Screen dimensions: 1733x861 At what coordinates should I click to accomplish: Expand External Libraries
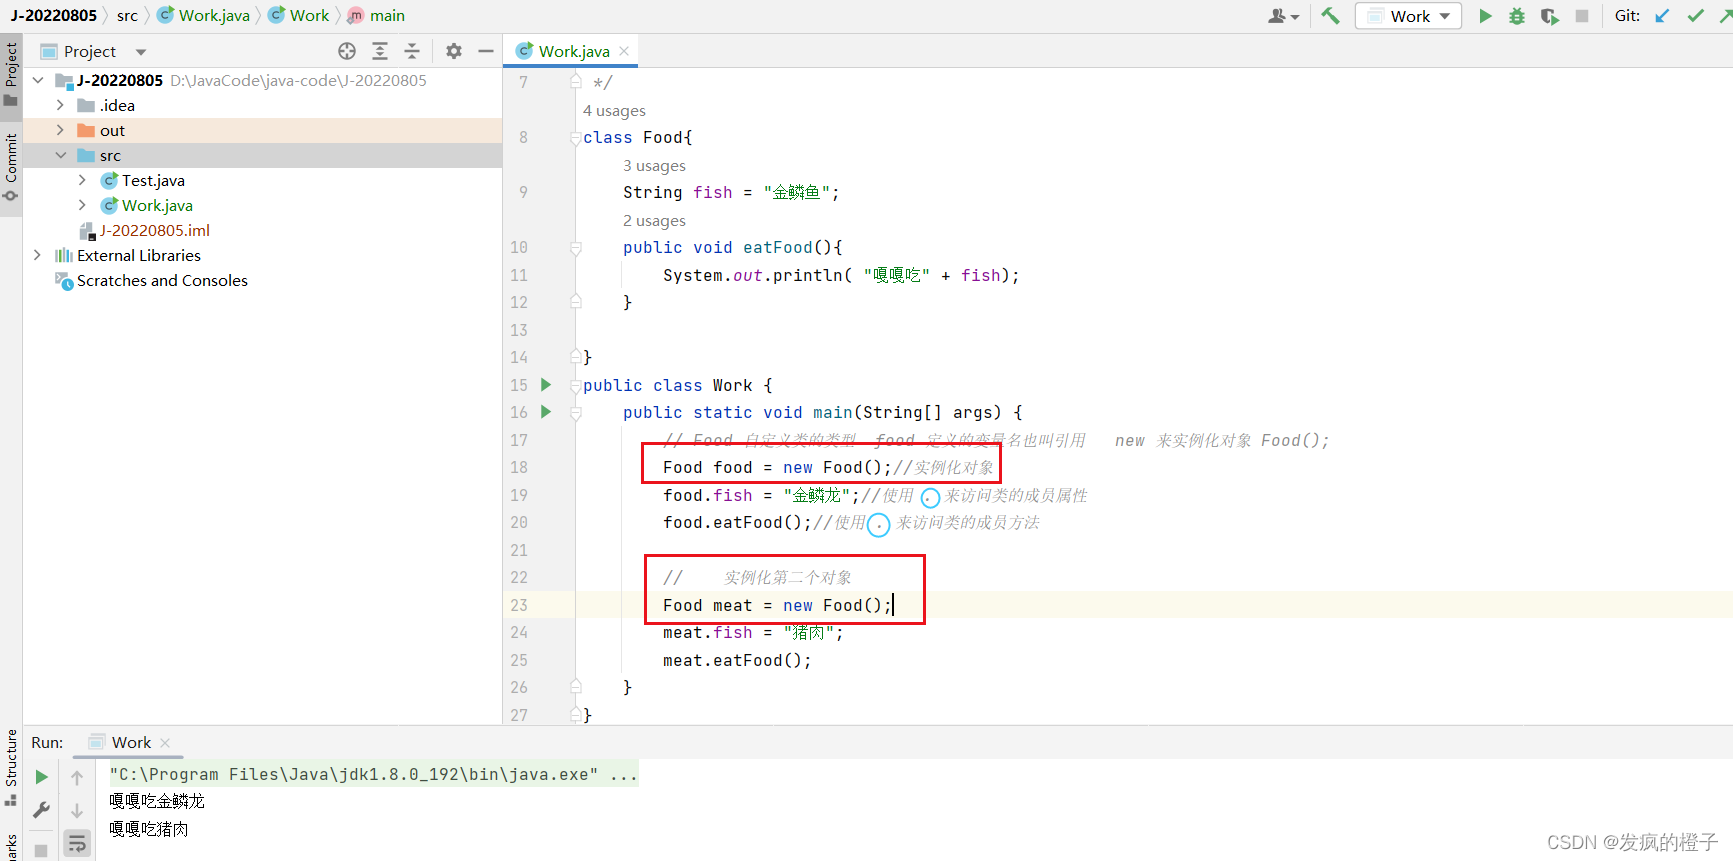tap(38, 255)
